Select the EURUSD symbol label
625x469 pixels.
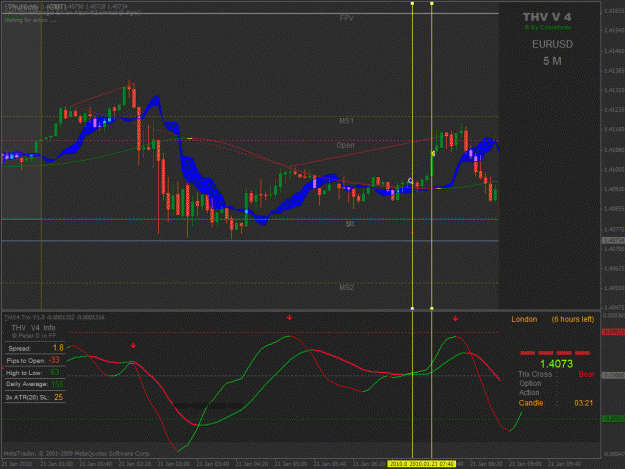(x=552, y=44)
